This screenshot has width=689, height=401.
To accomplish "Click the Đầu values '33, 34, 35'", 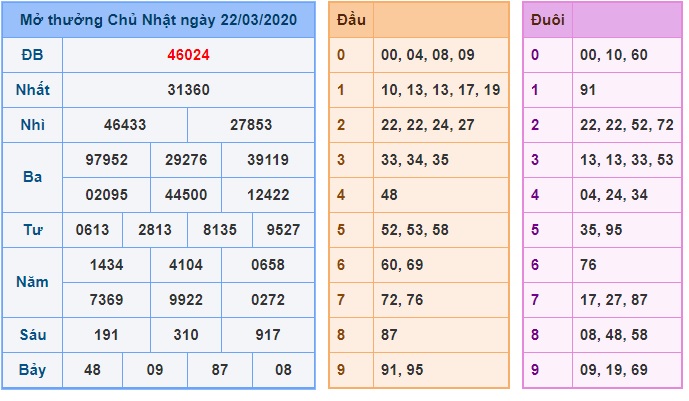I will [415, 160].
